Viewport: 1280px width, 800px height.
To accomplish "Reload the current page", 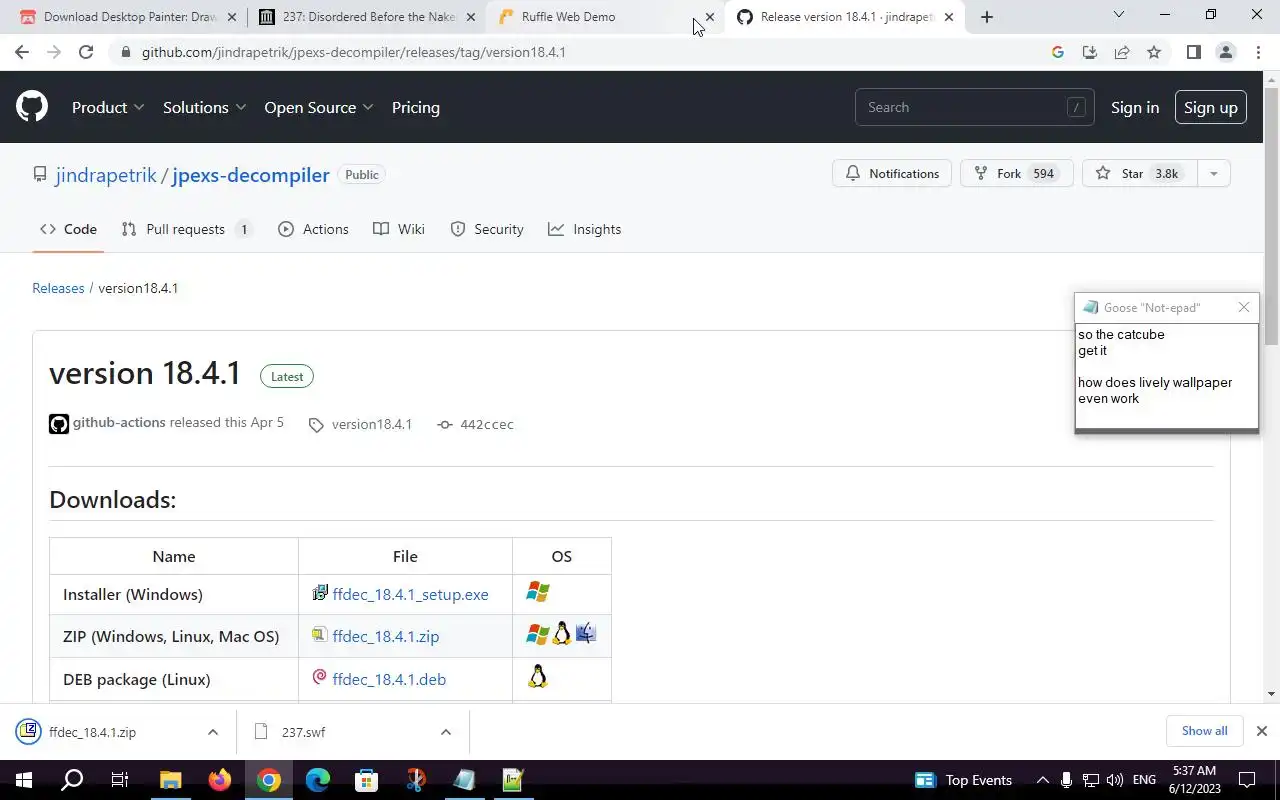I will [x=86, y=52].
